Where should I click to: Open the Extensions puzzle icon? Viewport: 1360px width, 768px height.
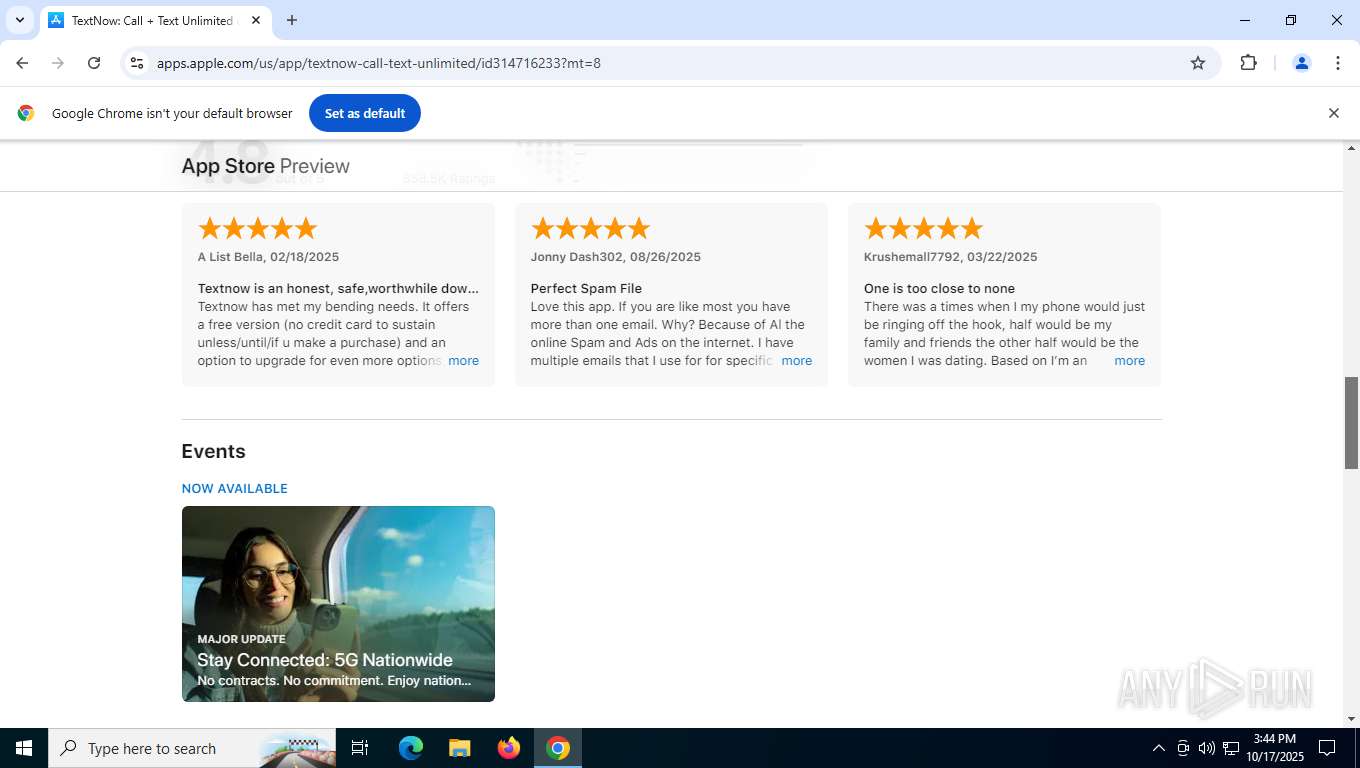pos(1248,63)
